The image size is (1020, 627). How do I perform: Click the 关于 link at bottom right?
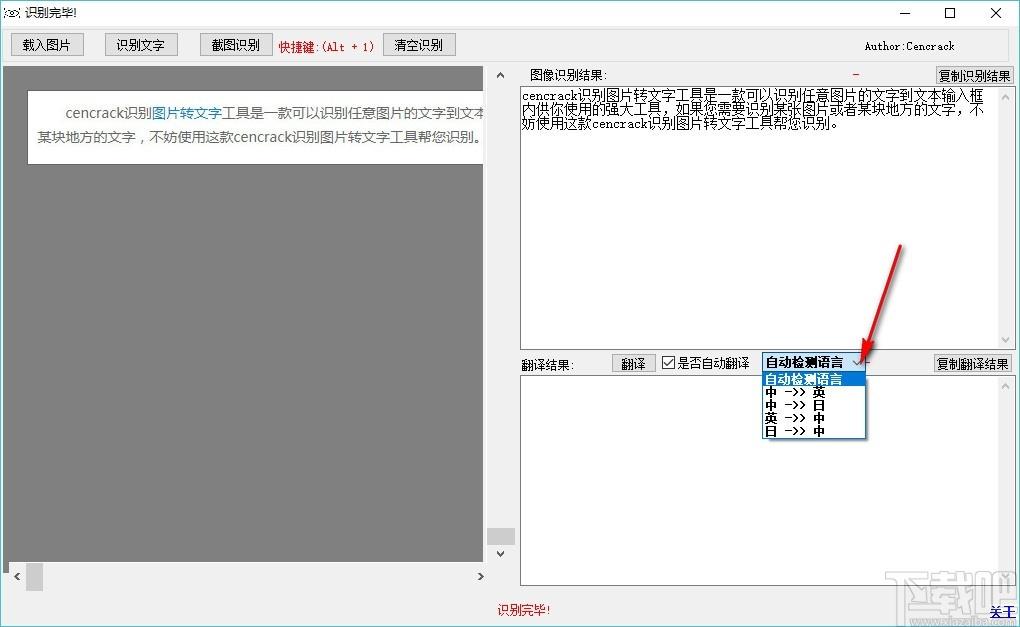[1002, 612]
